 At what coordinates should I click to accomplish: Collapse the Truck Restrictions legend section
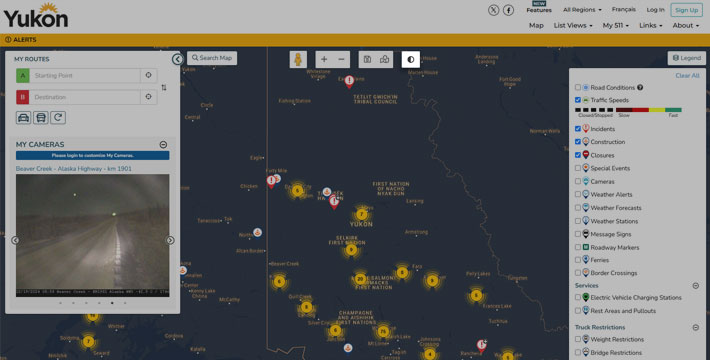(696, 327)
